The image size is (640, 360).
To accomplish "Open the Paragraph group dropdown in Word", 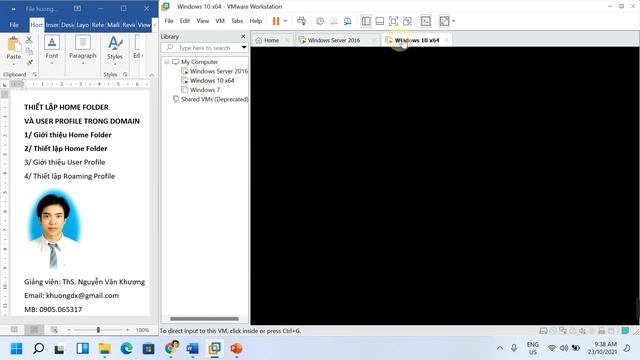I will pos(82,50).
